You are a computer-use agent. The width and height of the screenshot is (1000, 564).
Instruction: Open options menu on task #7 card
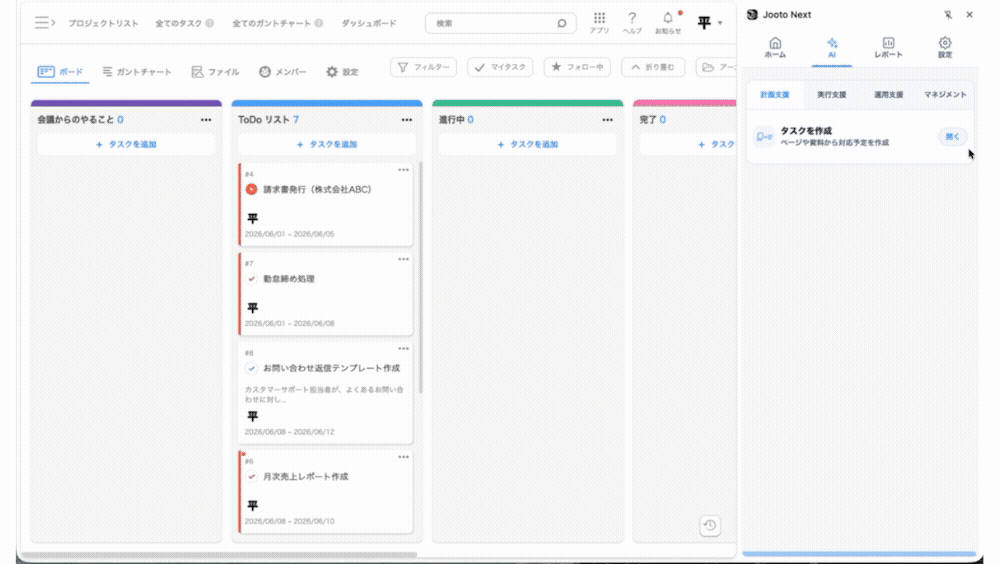[x=404, y=259]
